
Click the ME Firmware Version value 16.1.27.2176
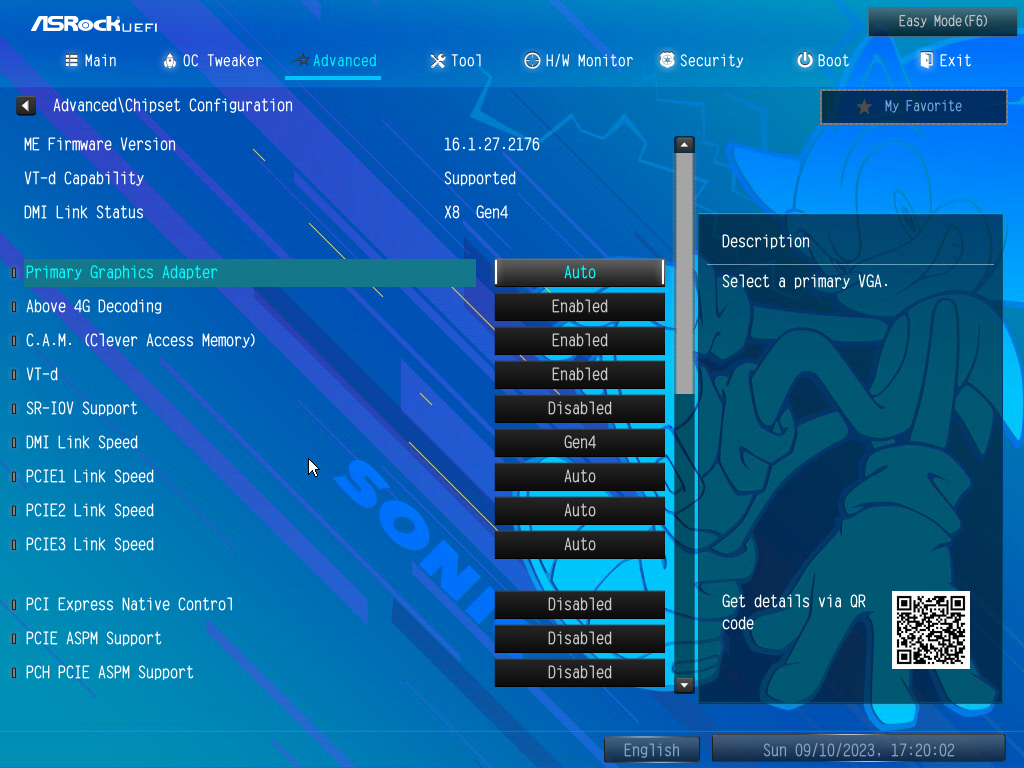[492, 144]
